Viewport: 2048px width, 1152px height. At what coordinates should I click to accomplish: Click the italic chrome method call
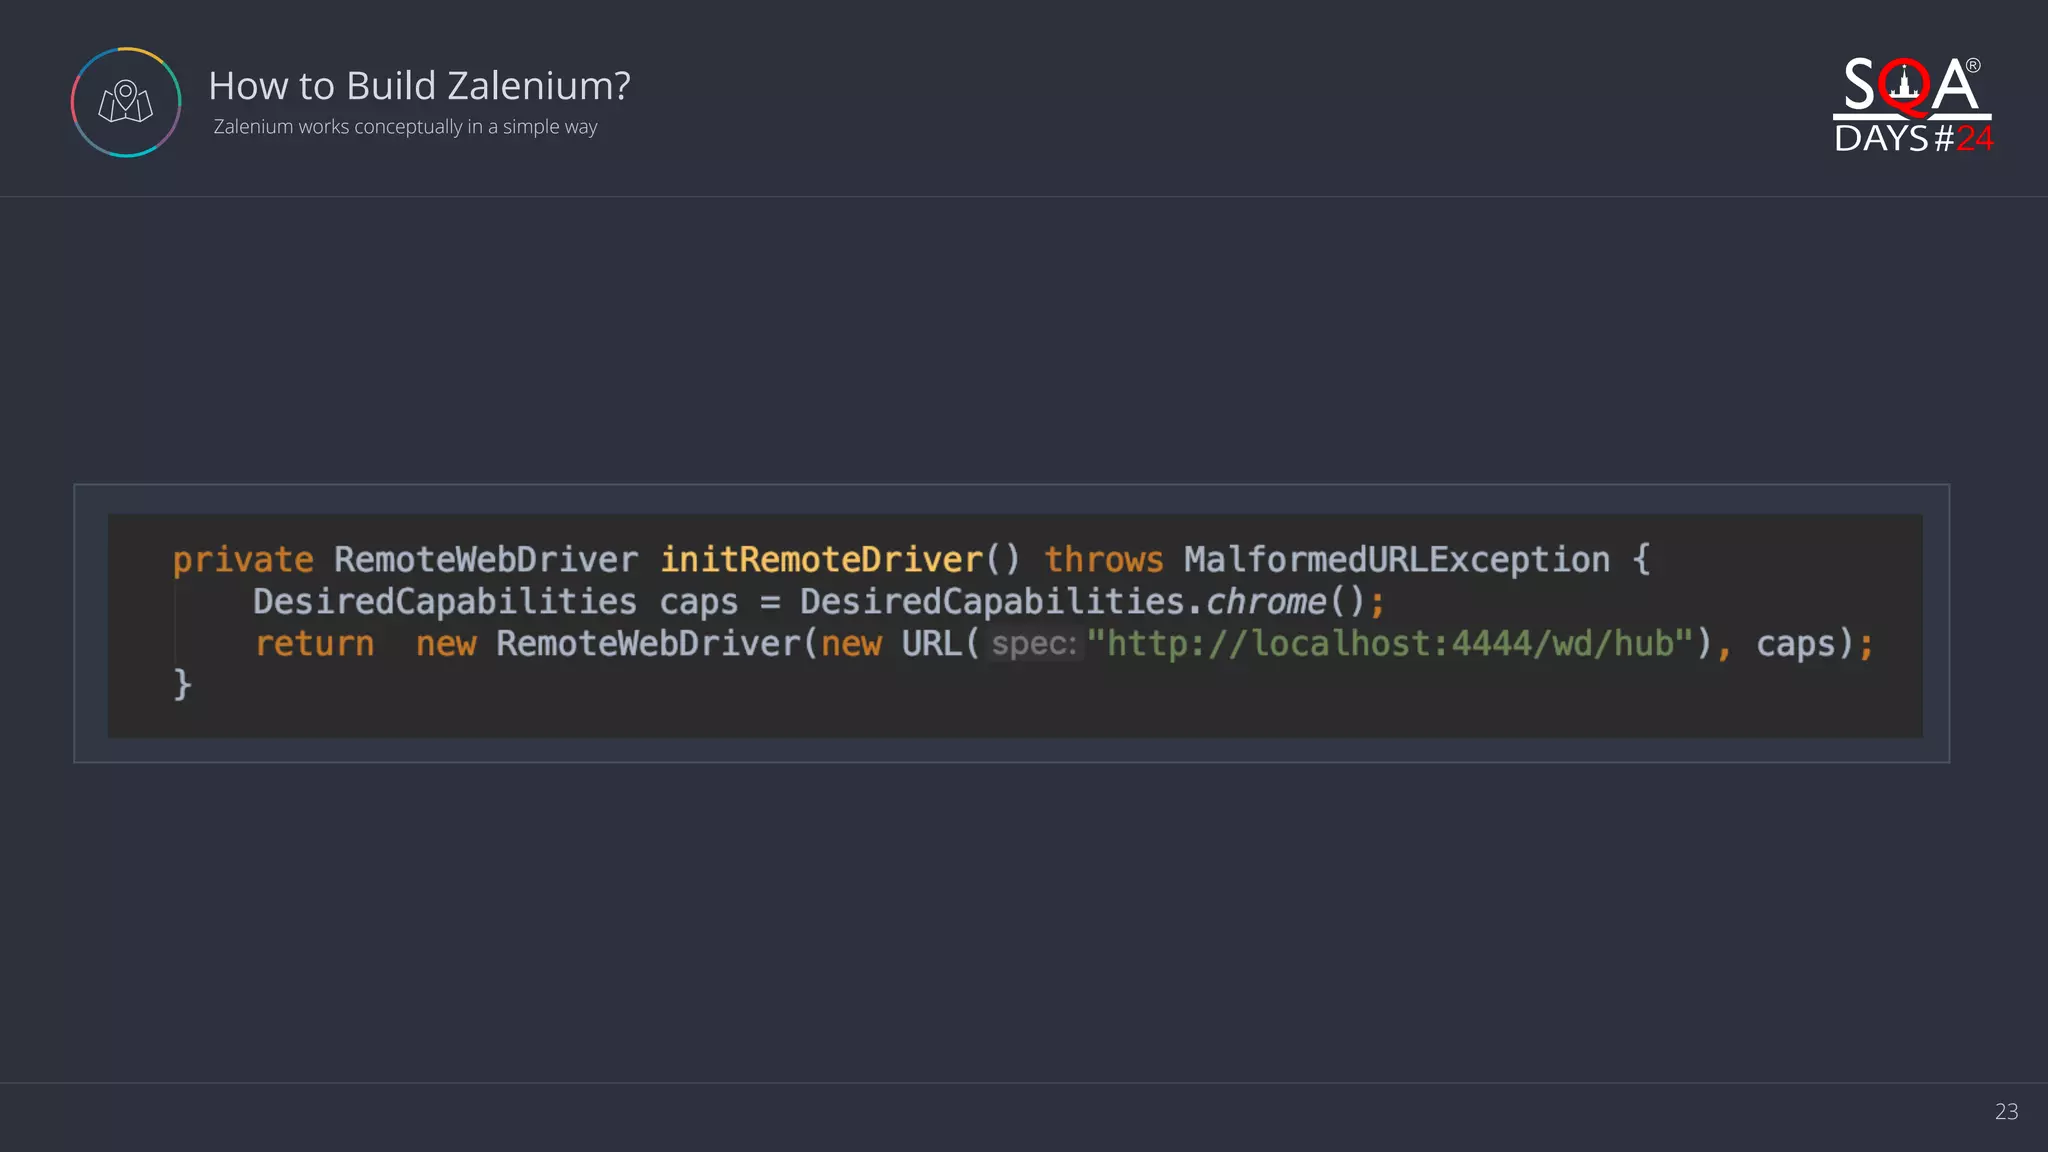(1265, 602)
